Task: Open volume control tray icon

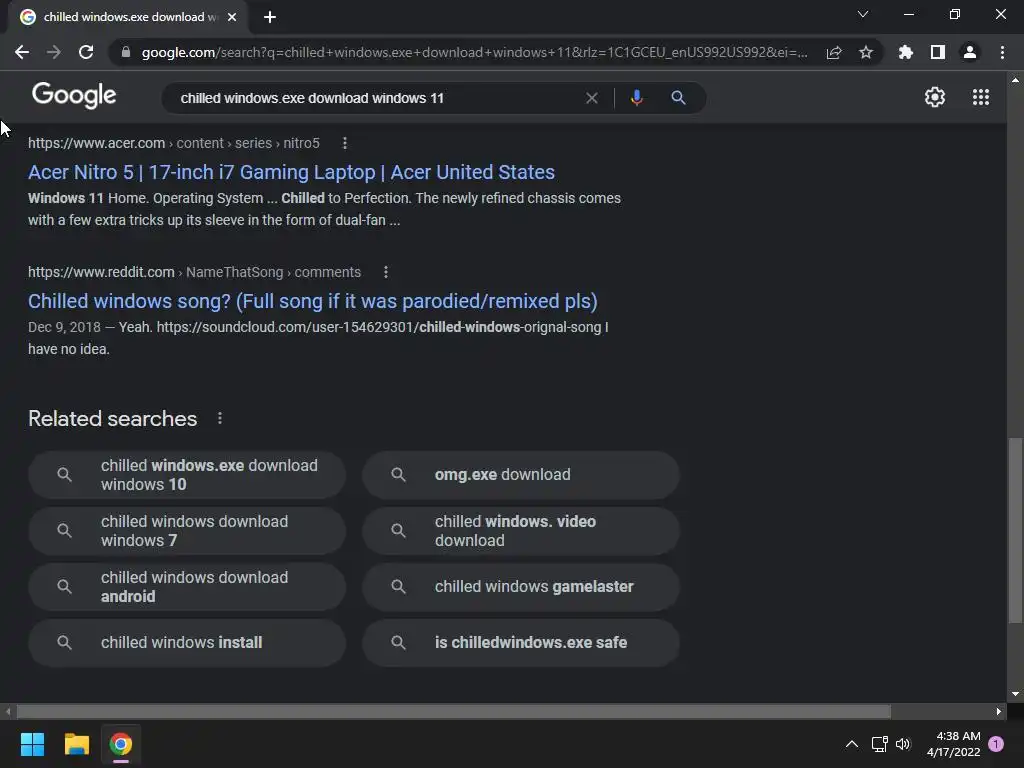Action: 903,744
